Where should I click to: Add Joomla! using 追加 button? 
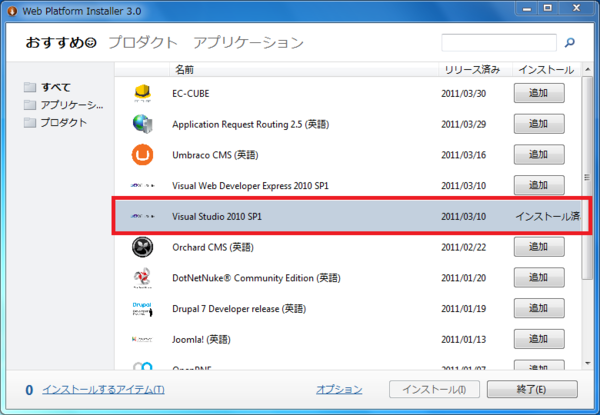[539, 339]
